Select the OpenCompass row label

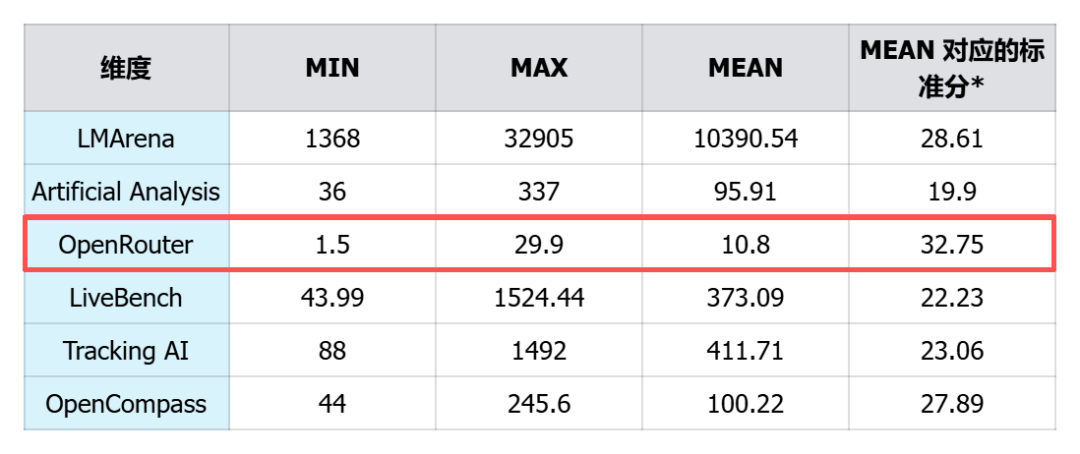(126, 403)
